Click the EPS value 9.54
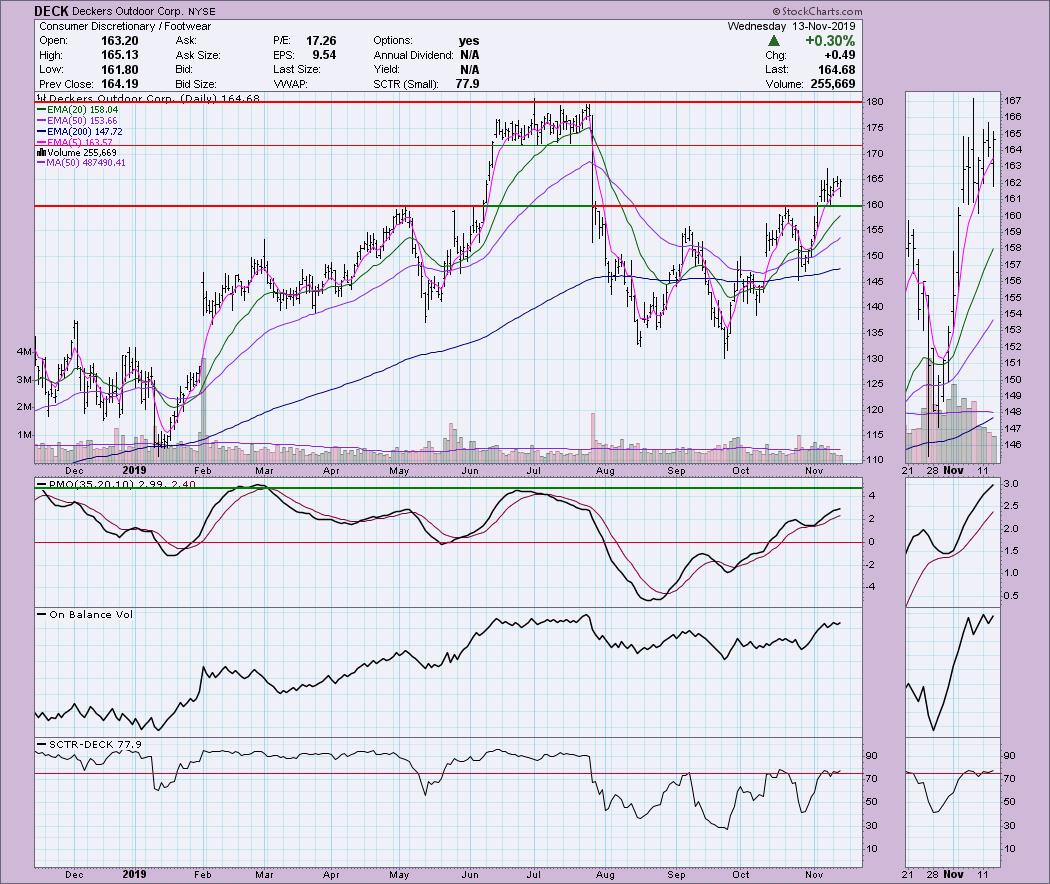 tap(324, 55)
